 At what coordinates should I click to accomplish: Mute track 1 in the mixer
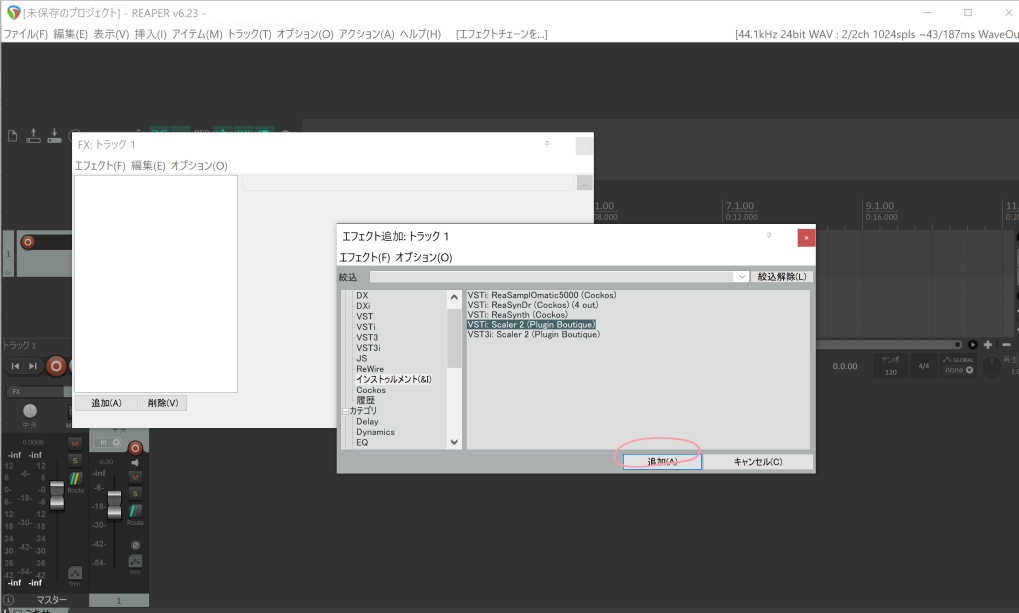pos(135,476)
